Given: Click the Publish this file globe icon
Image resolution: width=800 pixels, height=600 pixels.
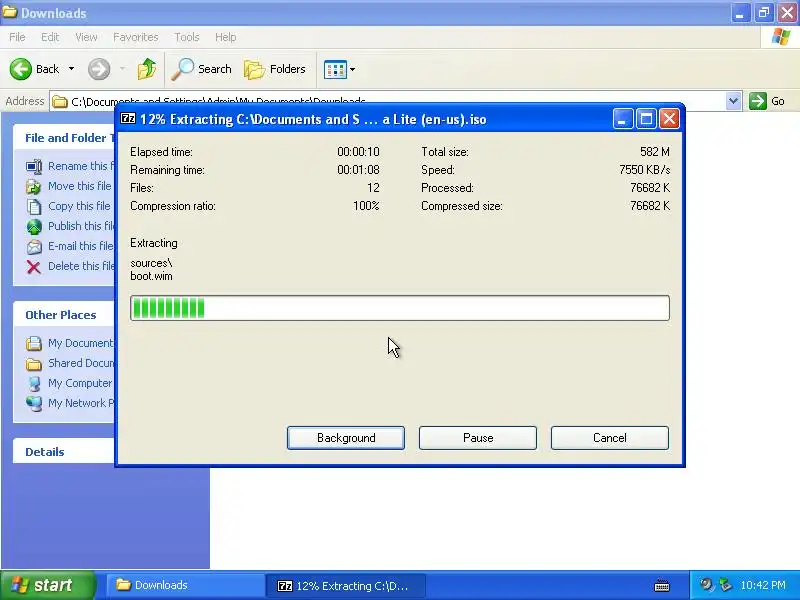Looking at the screenshot, I should (34, 227).
